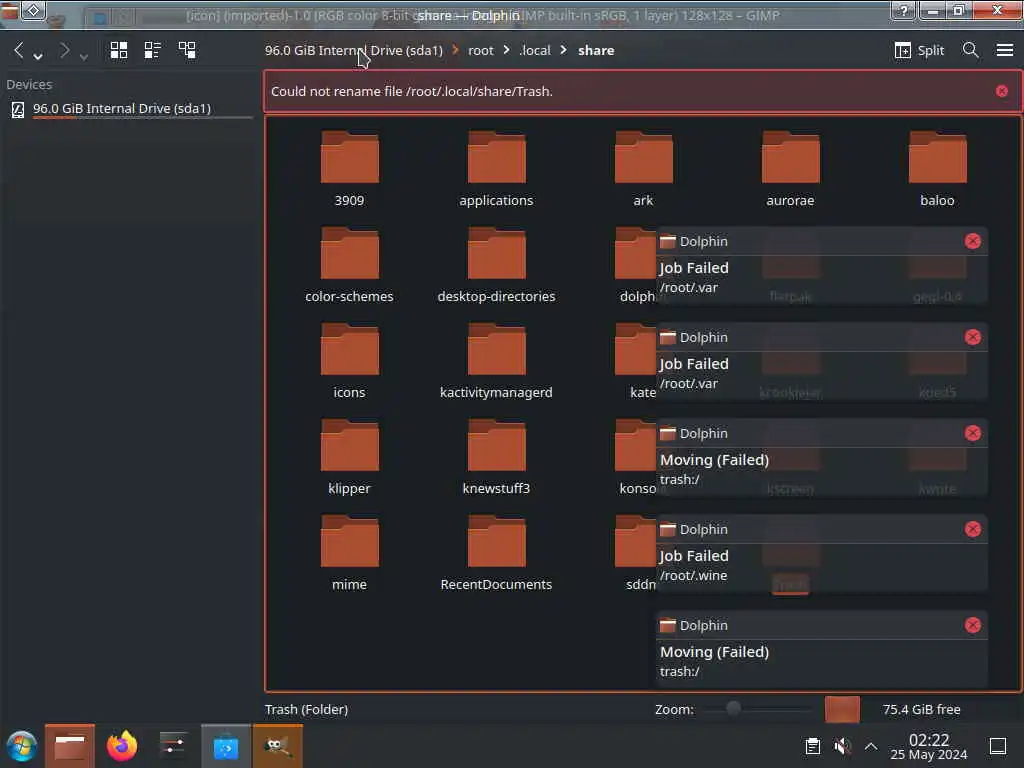This screenshot has height=768, width=1024.
Task: Close first Job Failed /root/.var notification
Action: [x=972, y=241]
